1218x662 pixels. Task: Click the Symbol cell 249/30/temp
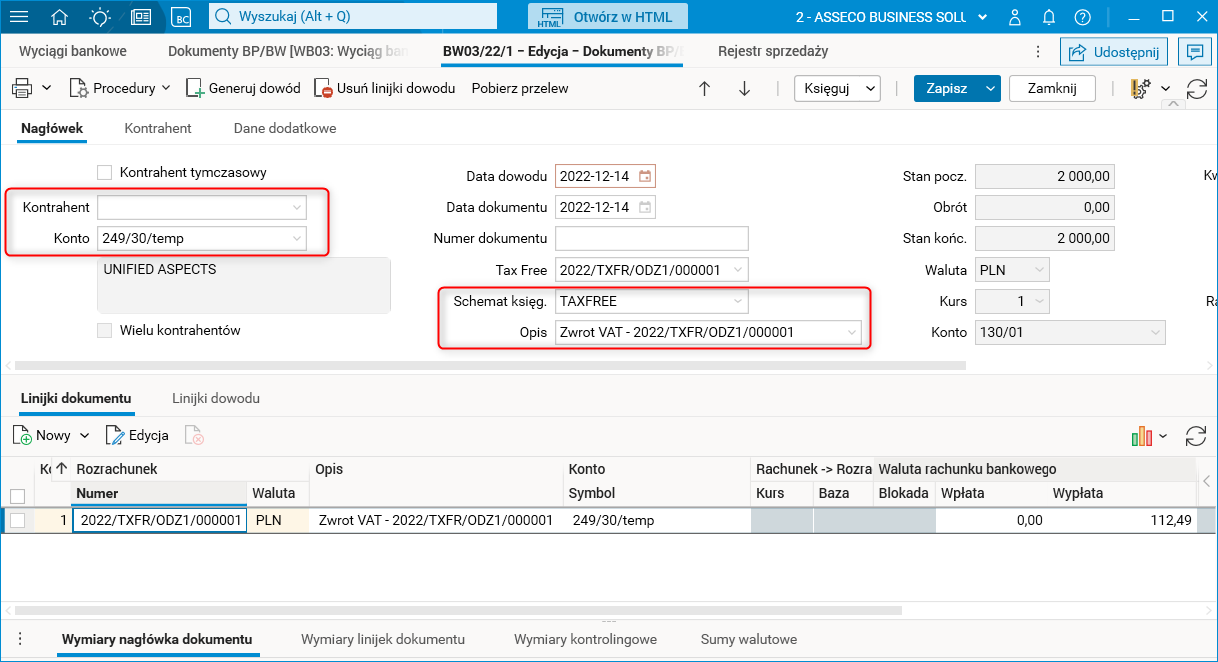(657, 520)
